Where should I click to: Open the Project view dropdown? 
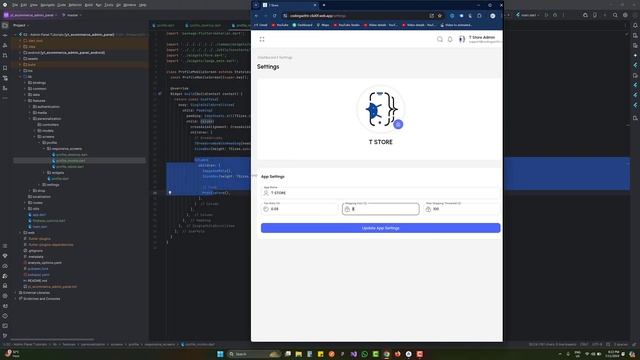21,25
